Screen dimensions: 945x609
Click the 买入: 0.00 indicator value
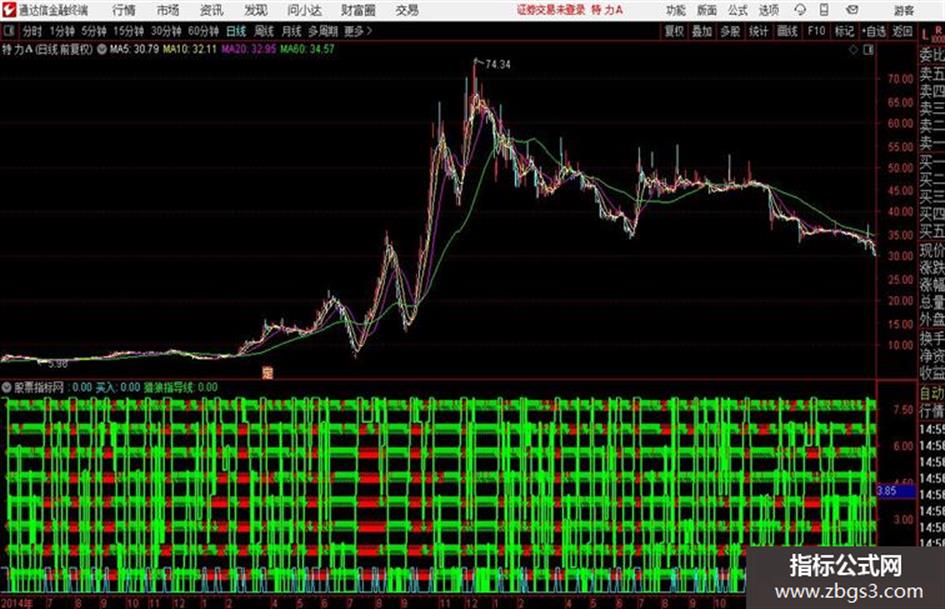click(x=118, y=387)
